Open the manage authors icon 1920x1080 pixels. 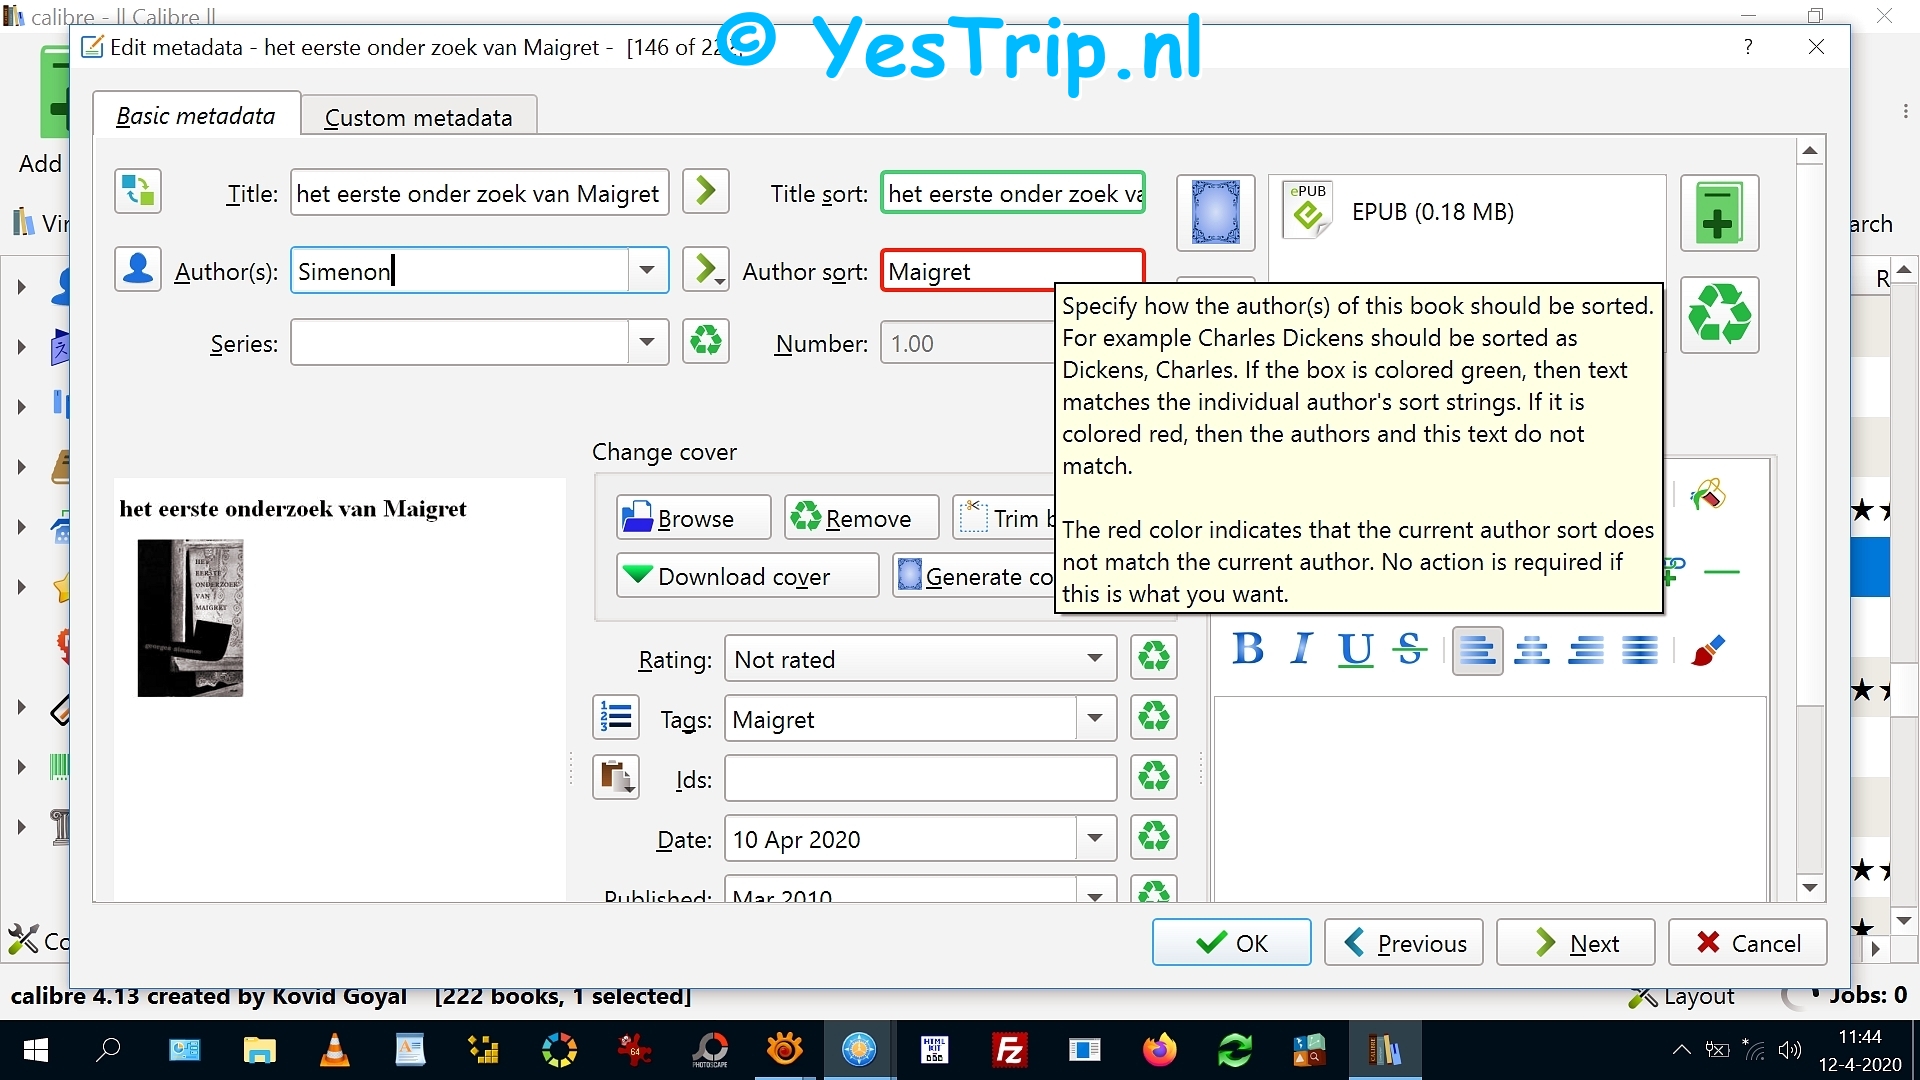(x=138, y=270)
